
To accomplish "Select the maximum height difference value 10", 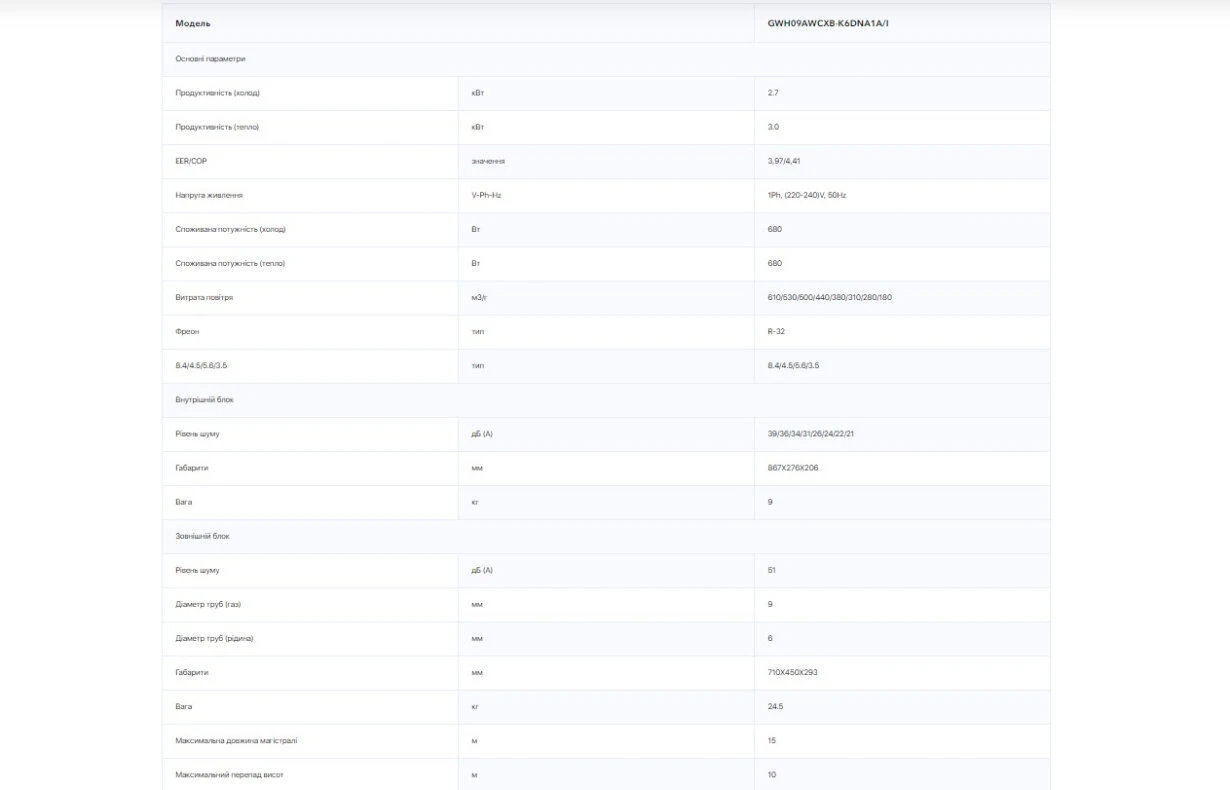I will pos(772,774).
